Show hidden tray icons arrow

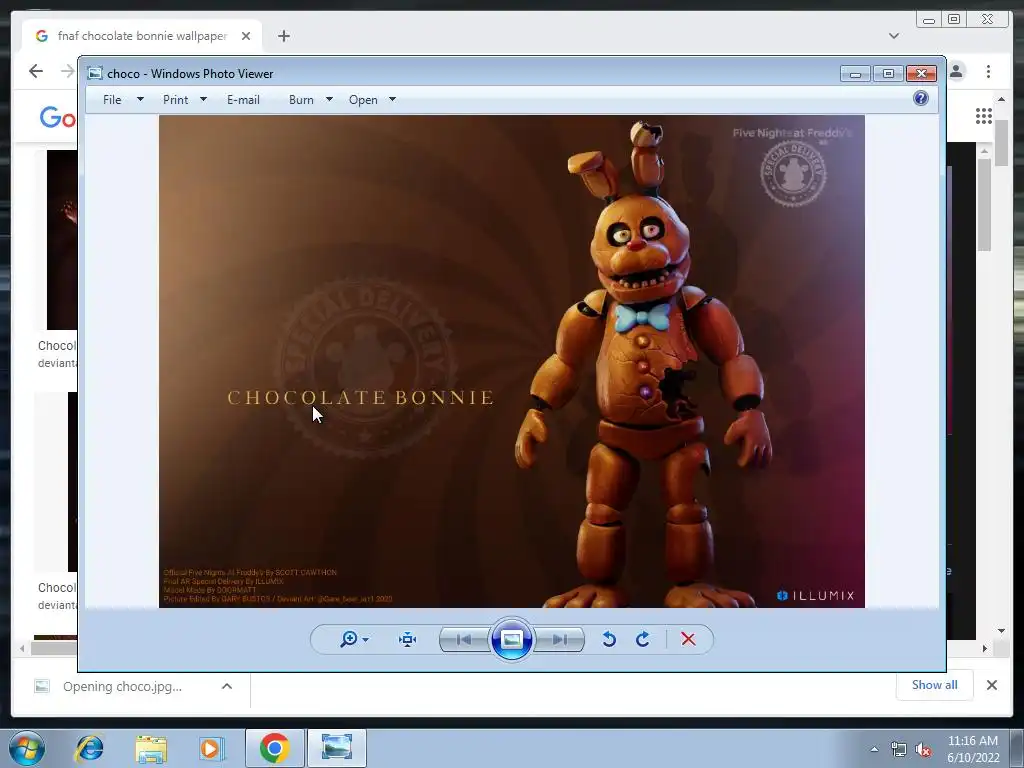pos(874,749)
